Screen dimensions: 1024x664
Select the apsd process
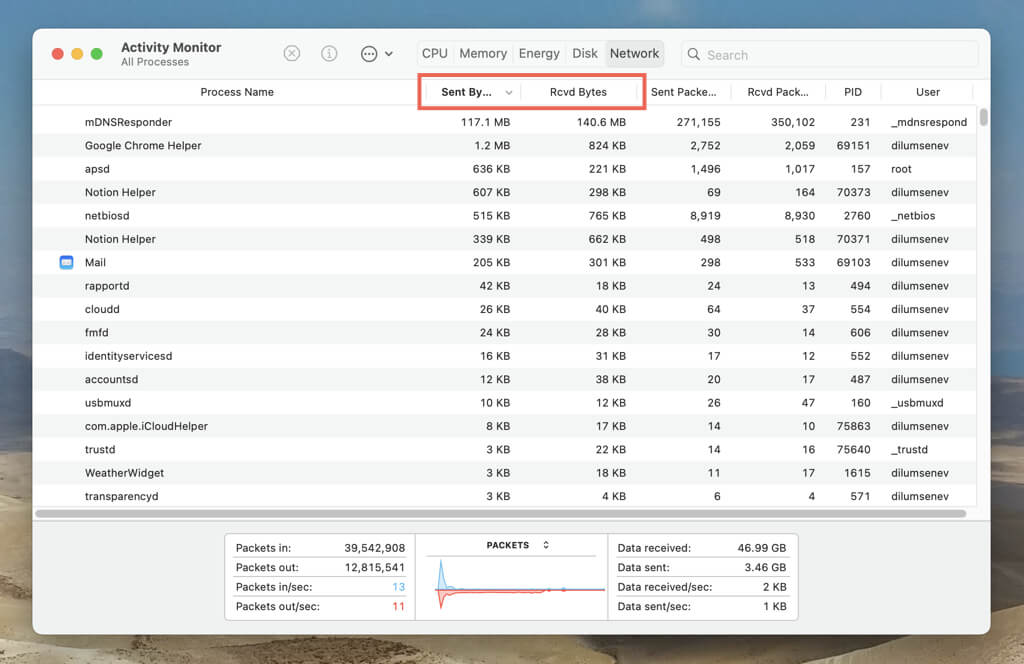click(x=505, y=169)
